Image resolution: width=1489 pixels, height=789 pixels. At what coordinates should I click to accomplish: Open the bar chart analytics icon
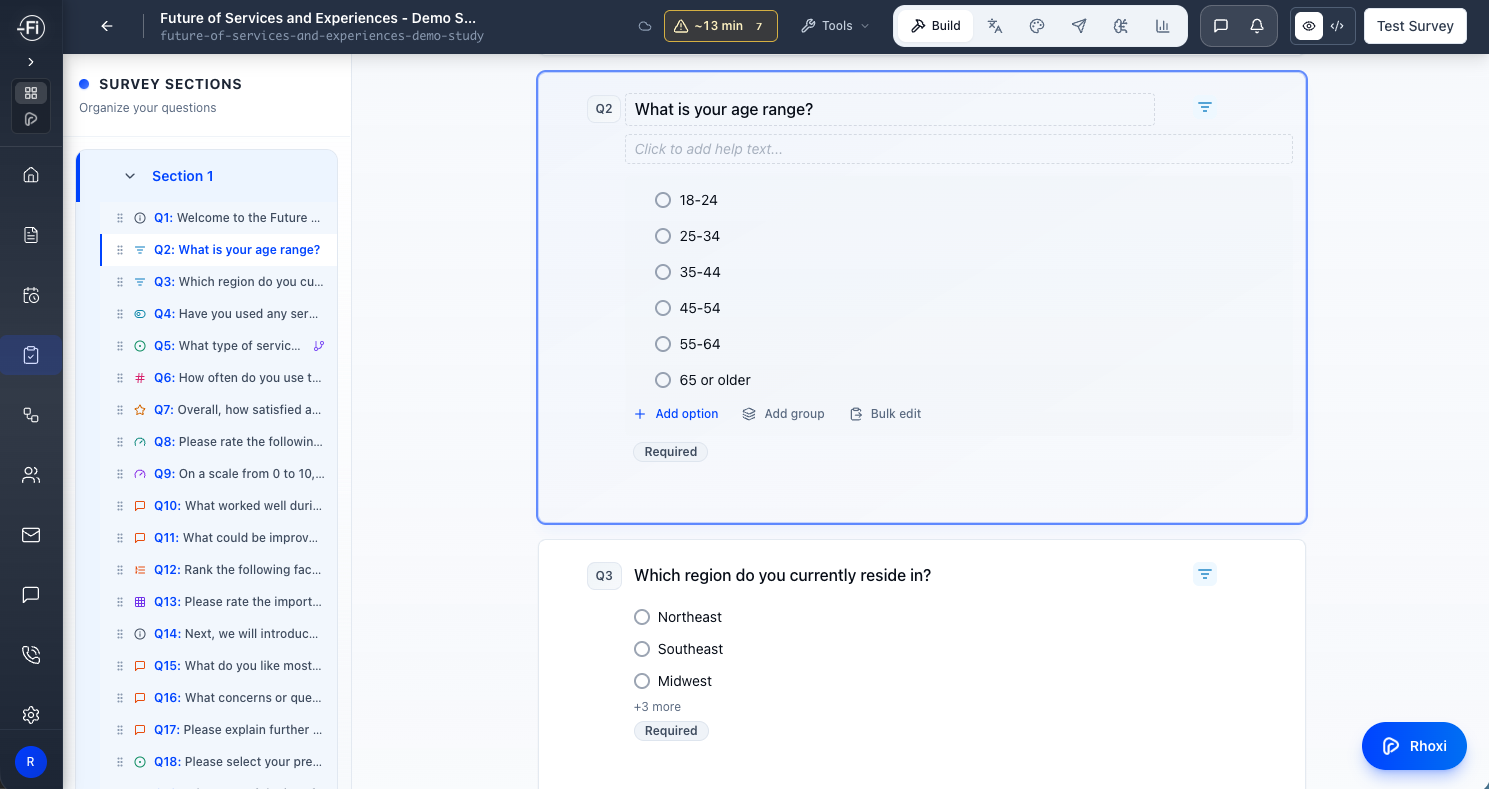tap(1163, 26)
